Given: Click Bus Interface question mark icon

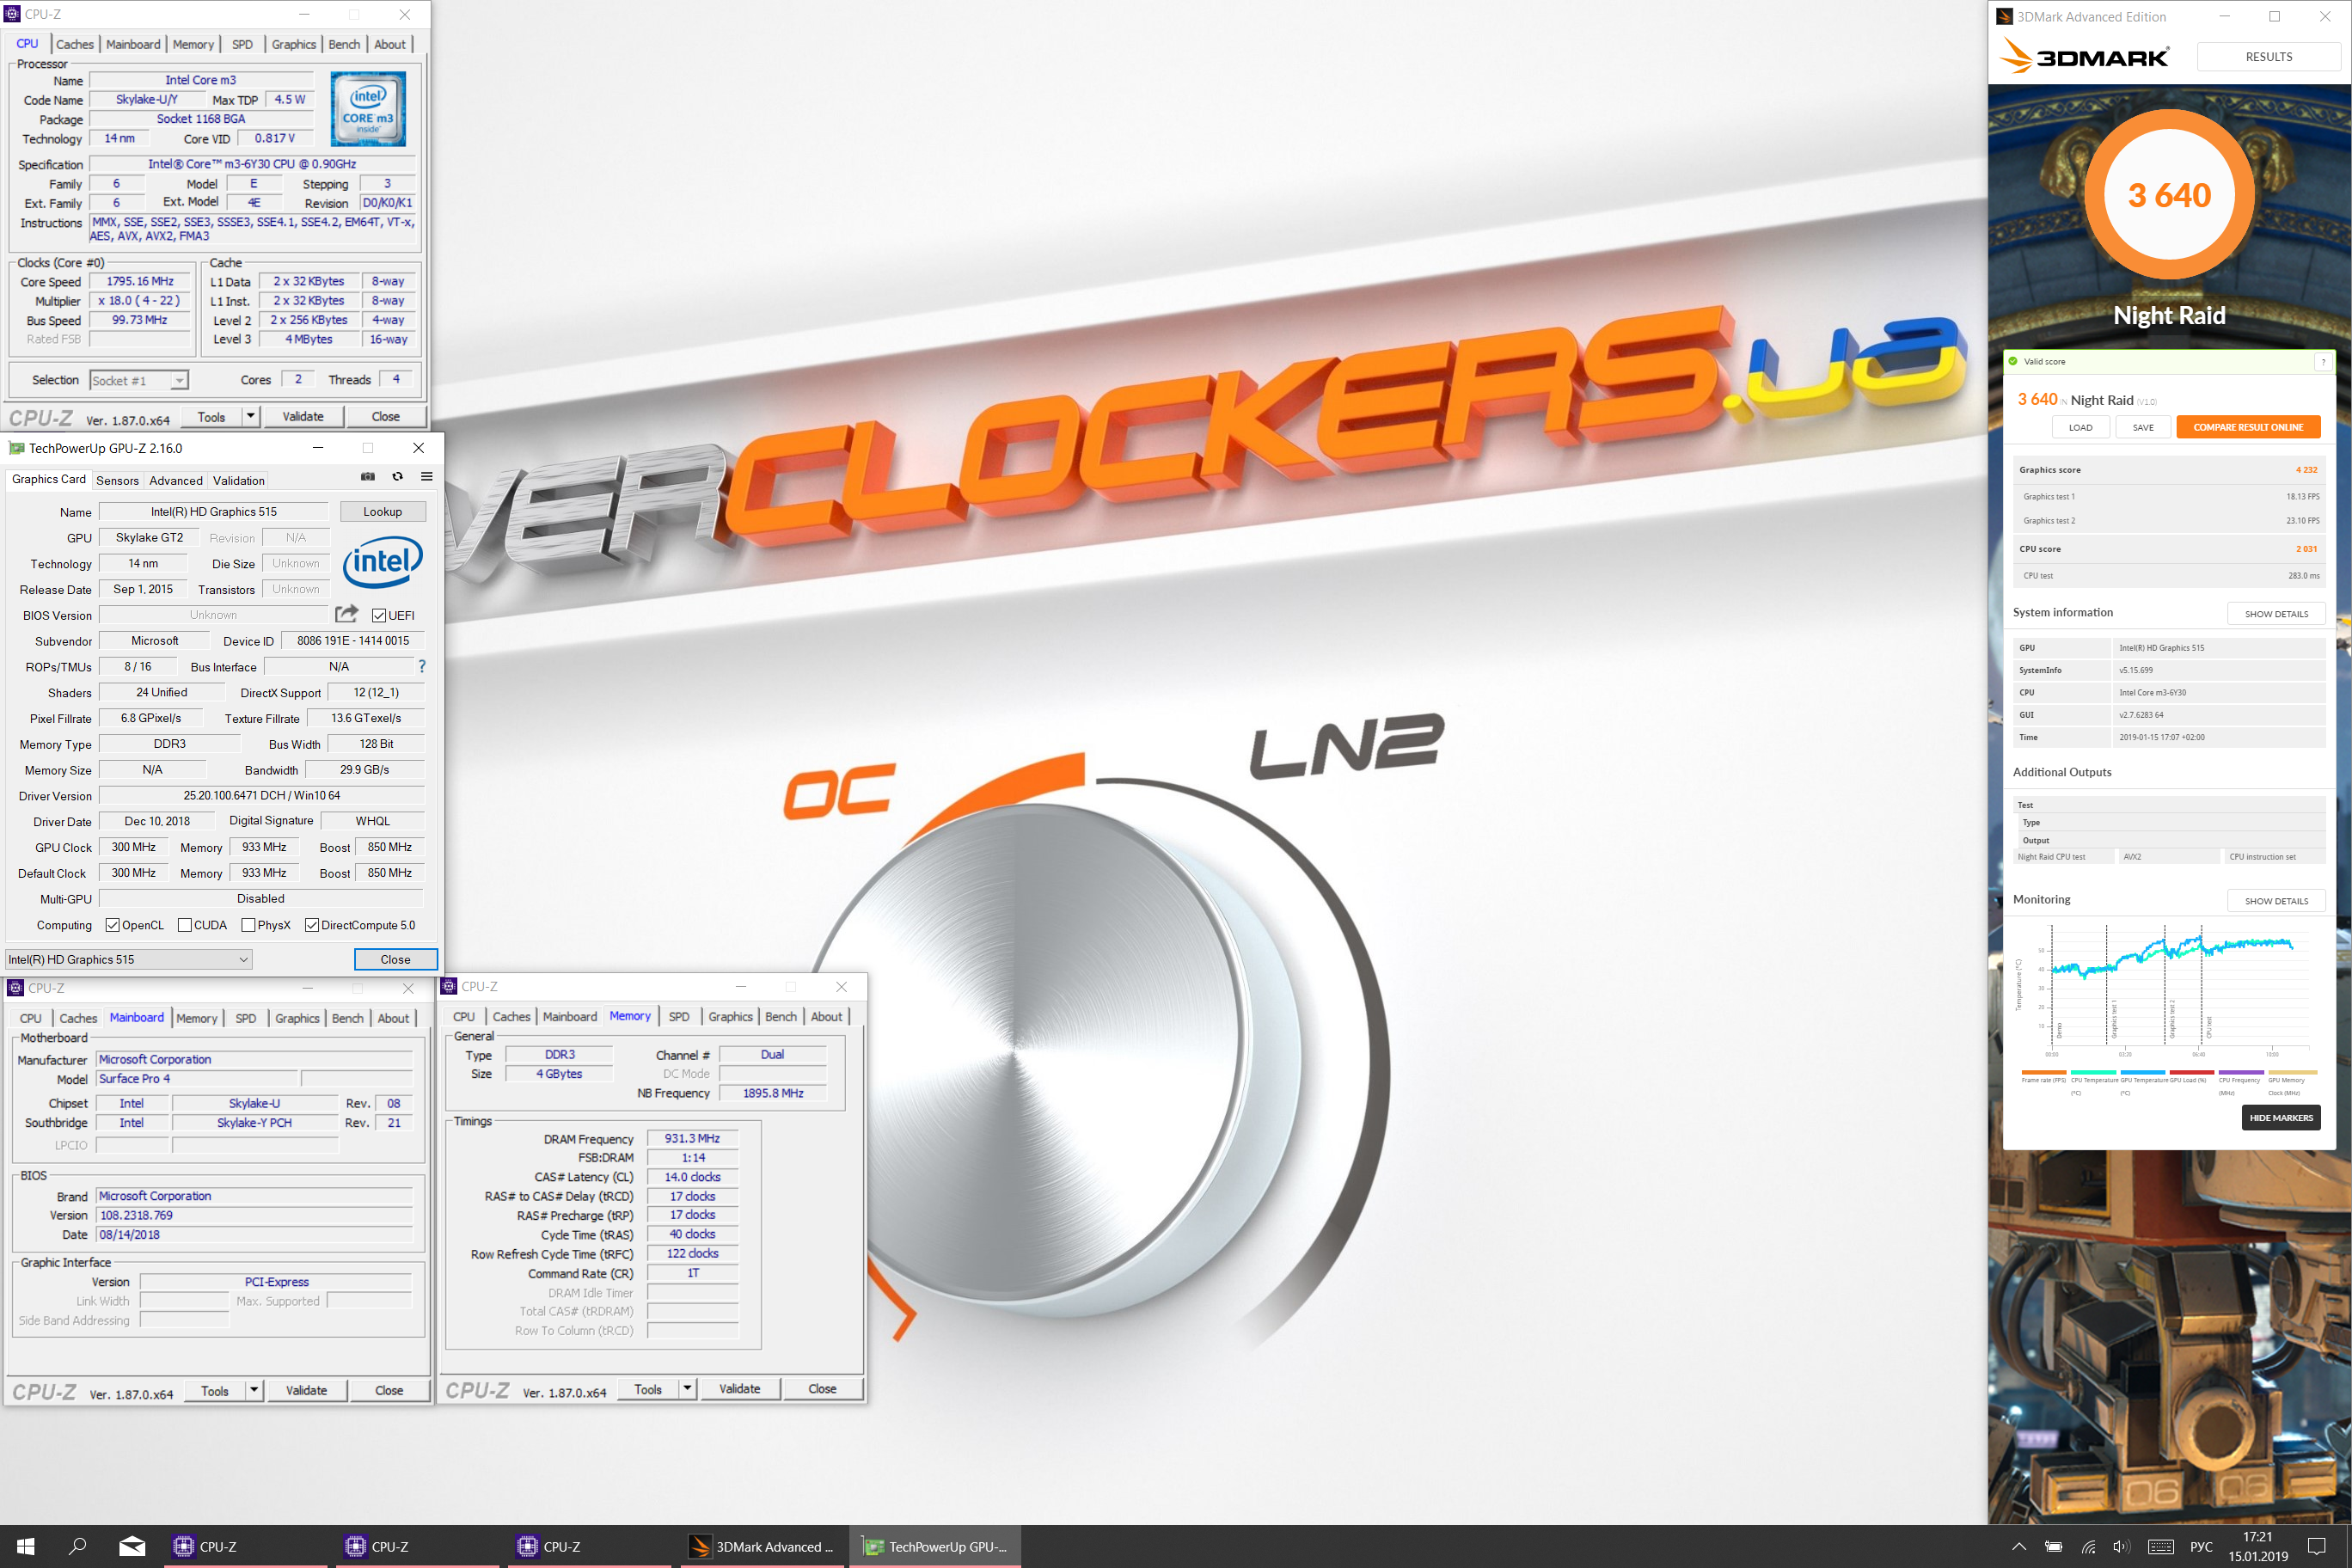Looking at the screenshot, I should click(x=422, y=666).
